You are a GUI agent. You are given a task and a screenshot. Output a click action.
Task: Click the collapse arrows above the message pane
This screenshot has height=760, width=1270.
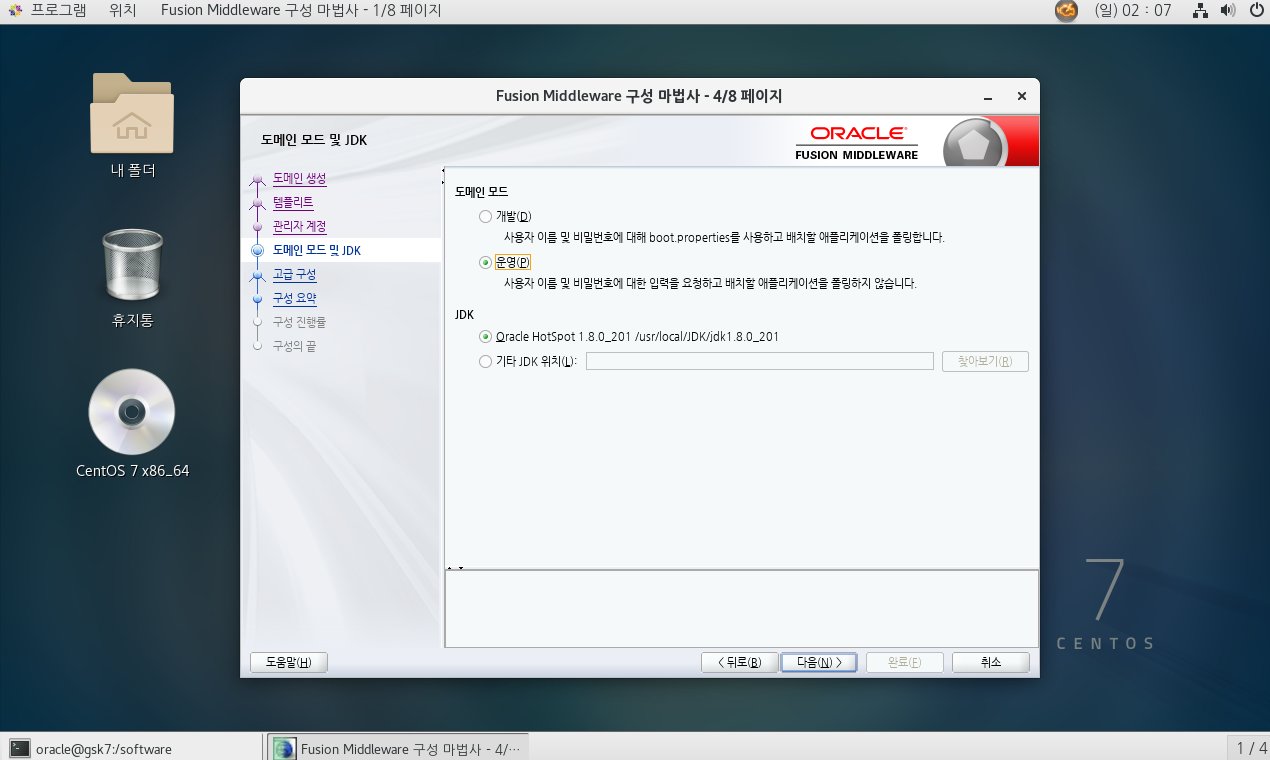pos(454,568)
